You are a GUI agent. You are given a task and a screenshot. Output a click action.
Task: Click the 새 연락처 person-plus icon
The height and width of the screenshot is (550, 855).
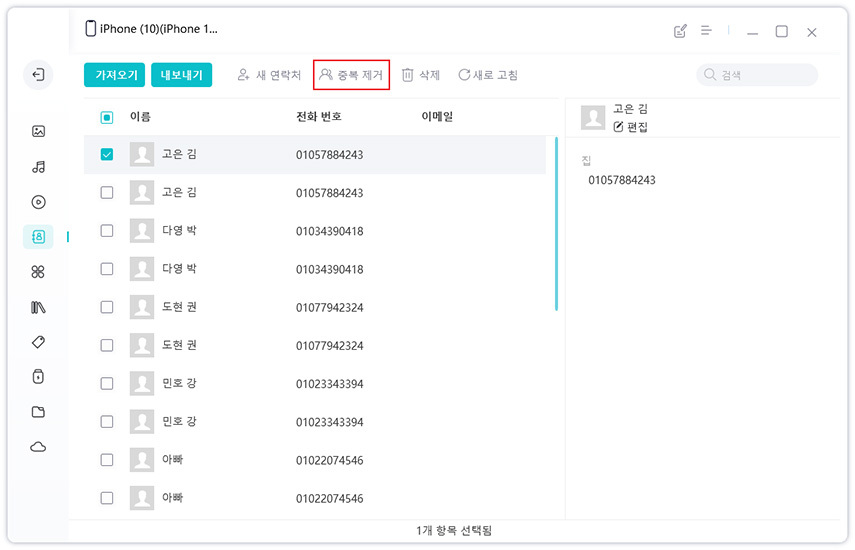coord(243,75)
